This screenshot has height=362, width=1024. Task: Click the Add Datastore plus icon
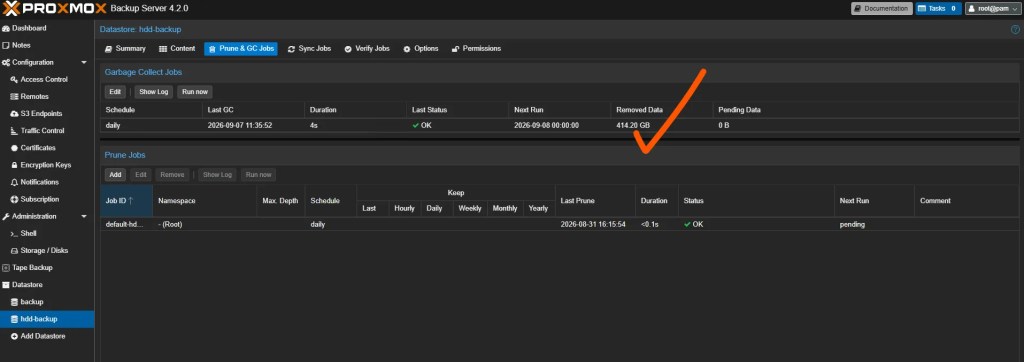point(14,336)
